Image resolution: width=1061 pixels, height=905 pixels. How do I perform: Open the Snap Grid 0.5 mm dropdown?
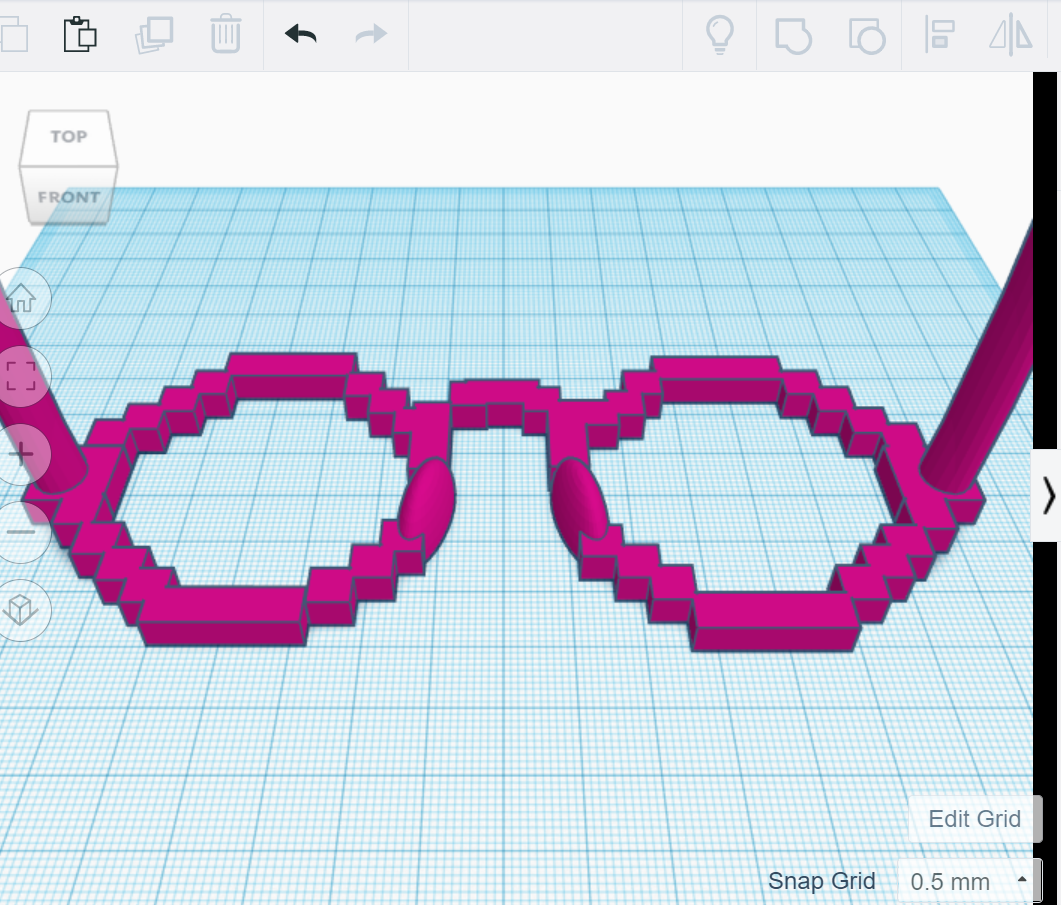pyautogui.click(x=968, y=881)
